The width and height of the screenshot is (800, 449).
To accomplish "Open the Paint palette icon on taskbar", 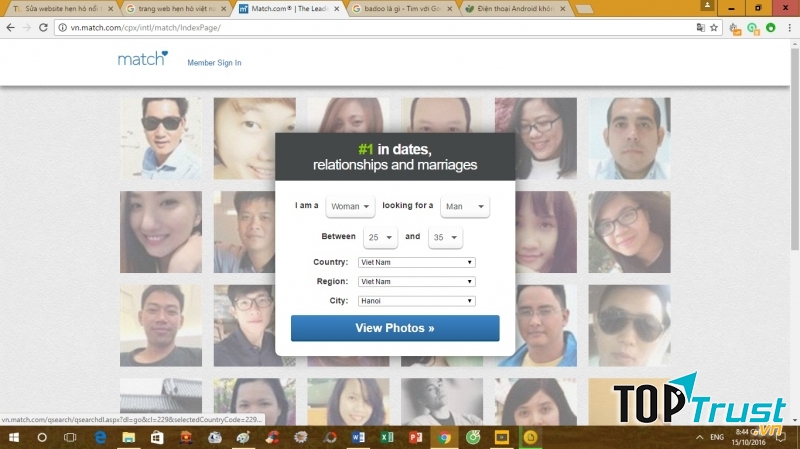I will pyautogui.click(x=243, y=437).
